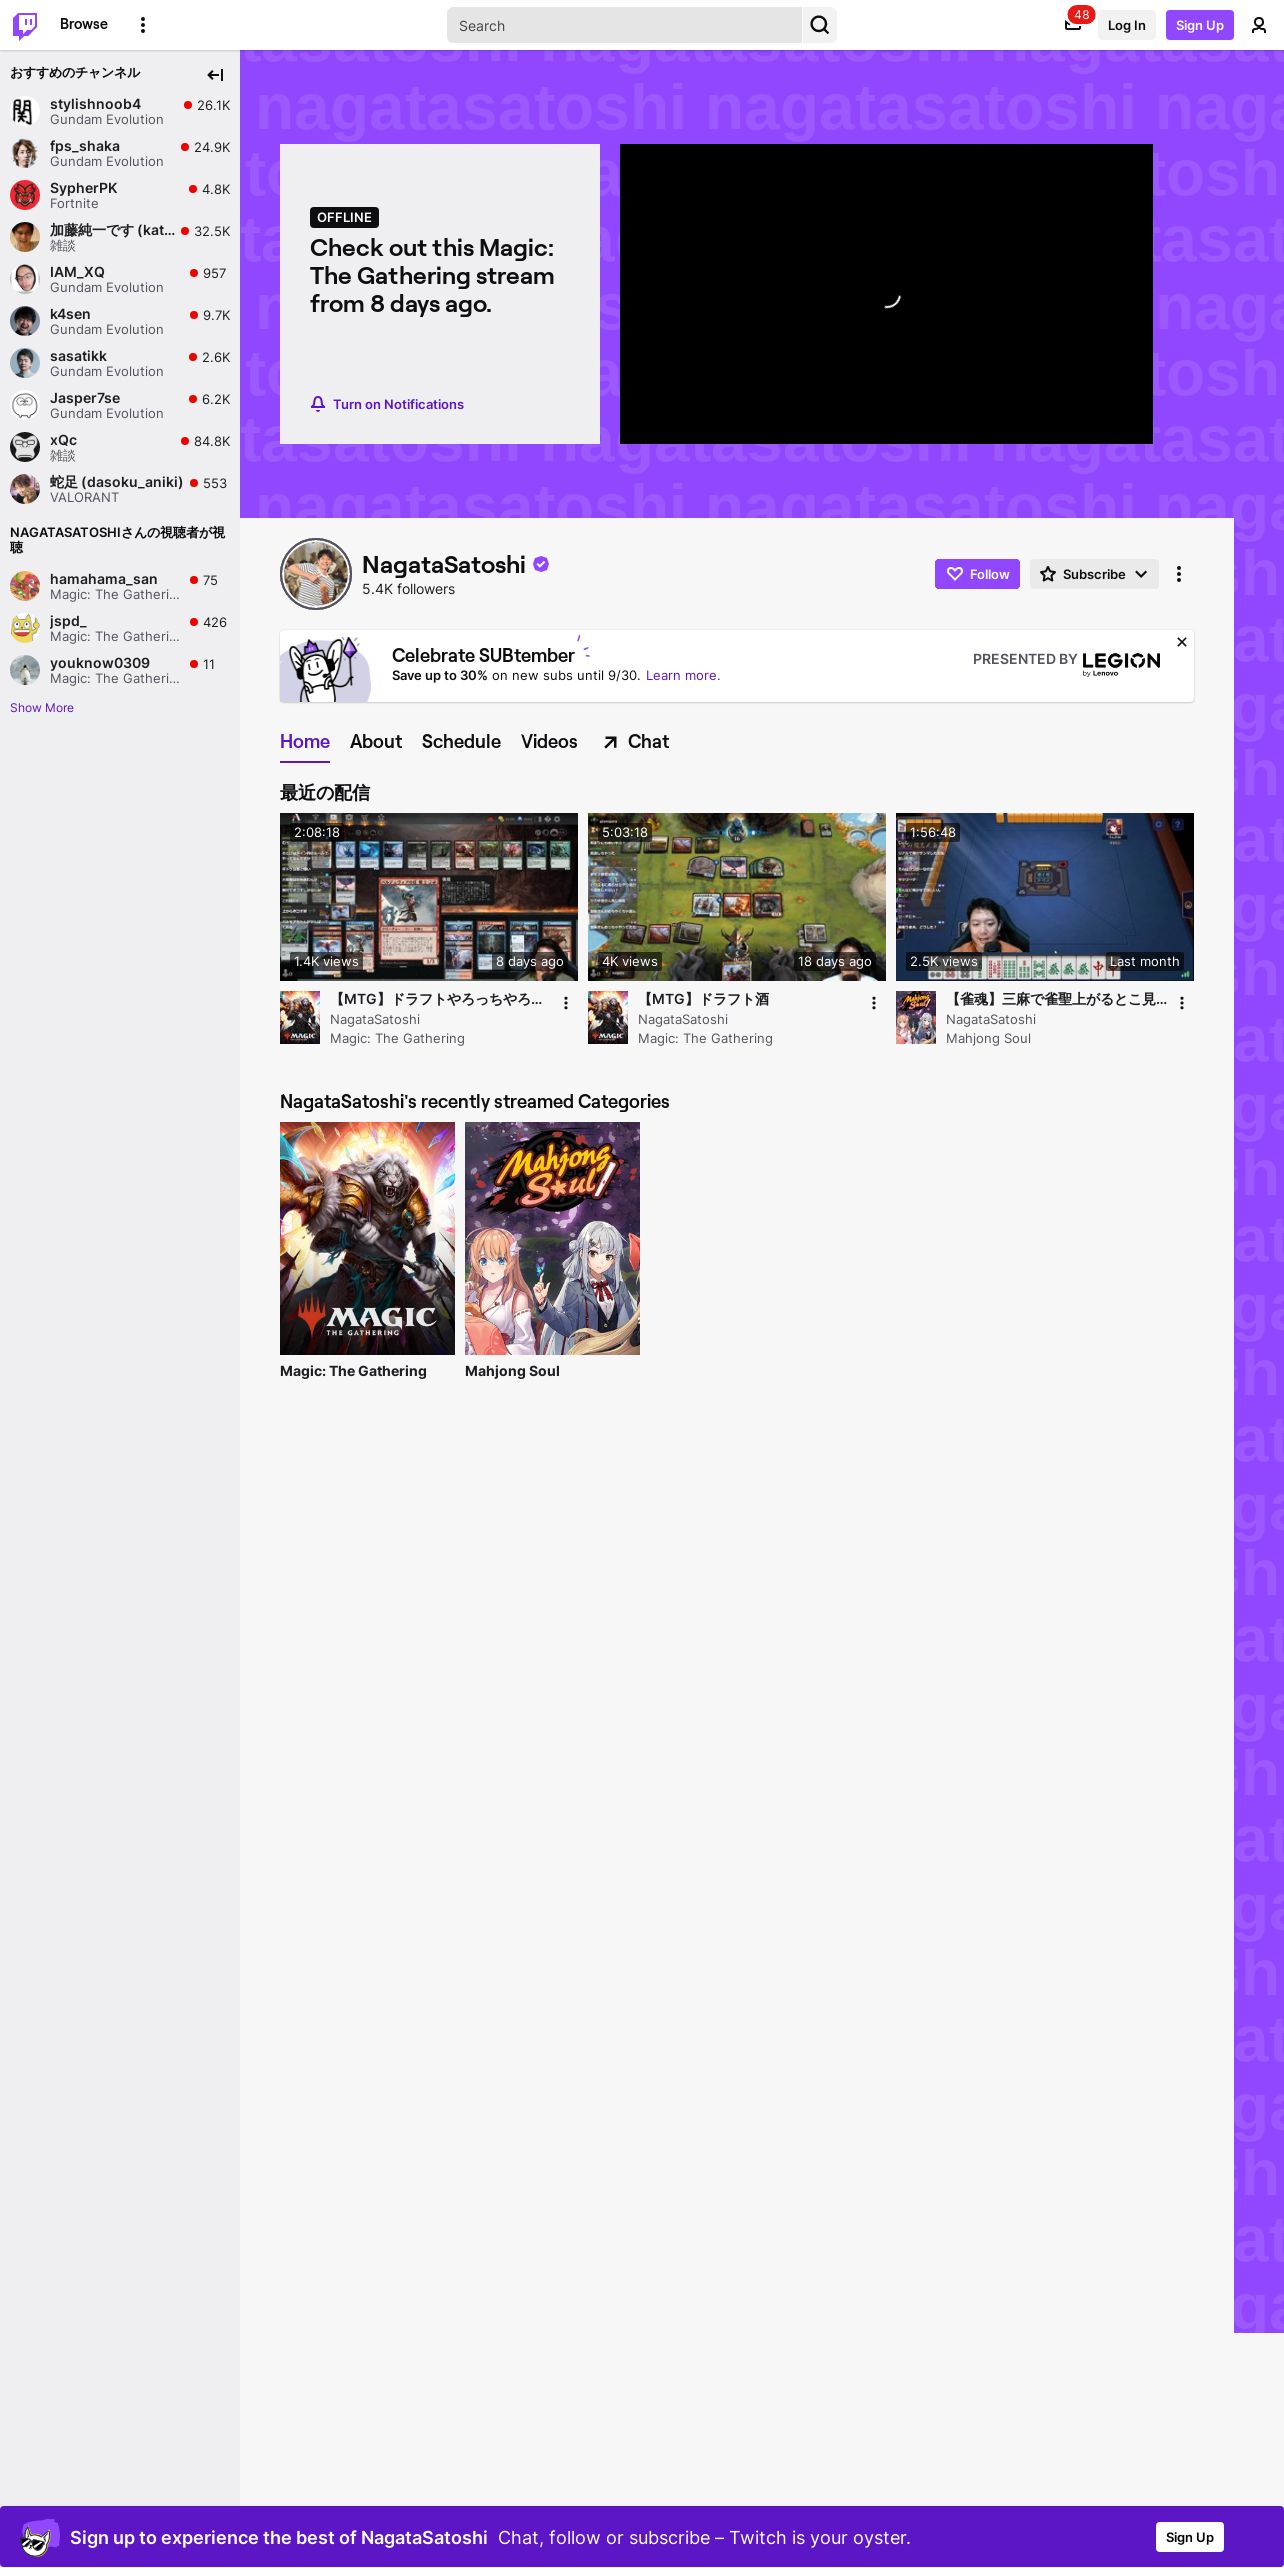
Task: Switch to the About tab
Action: [x=376, y=742]
